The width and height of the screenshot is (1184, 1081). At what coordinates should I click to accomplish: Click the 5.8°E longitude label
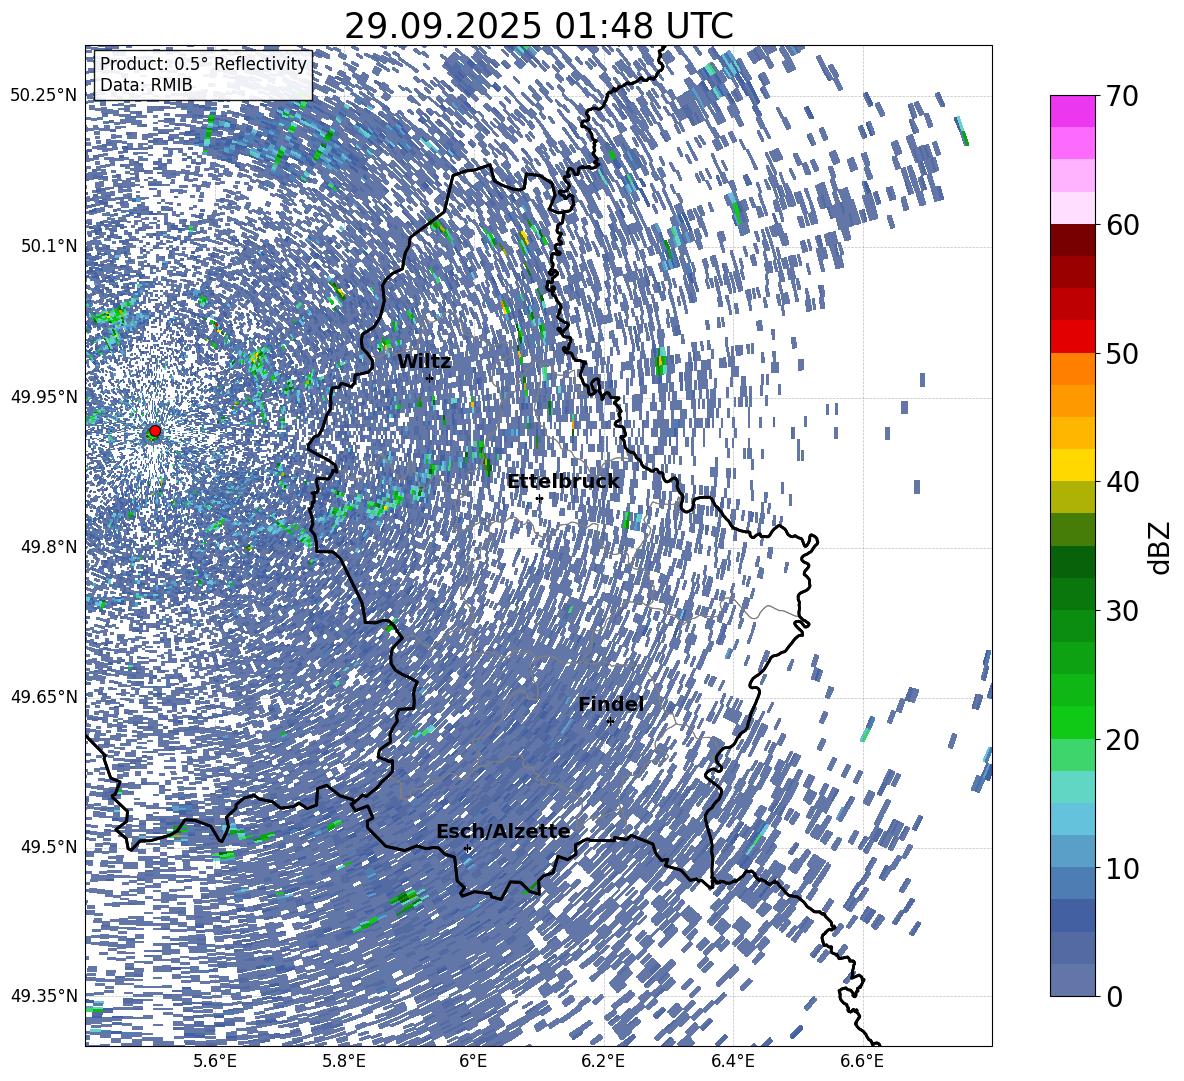(344, 1062)
